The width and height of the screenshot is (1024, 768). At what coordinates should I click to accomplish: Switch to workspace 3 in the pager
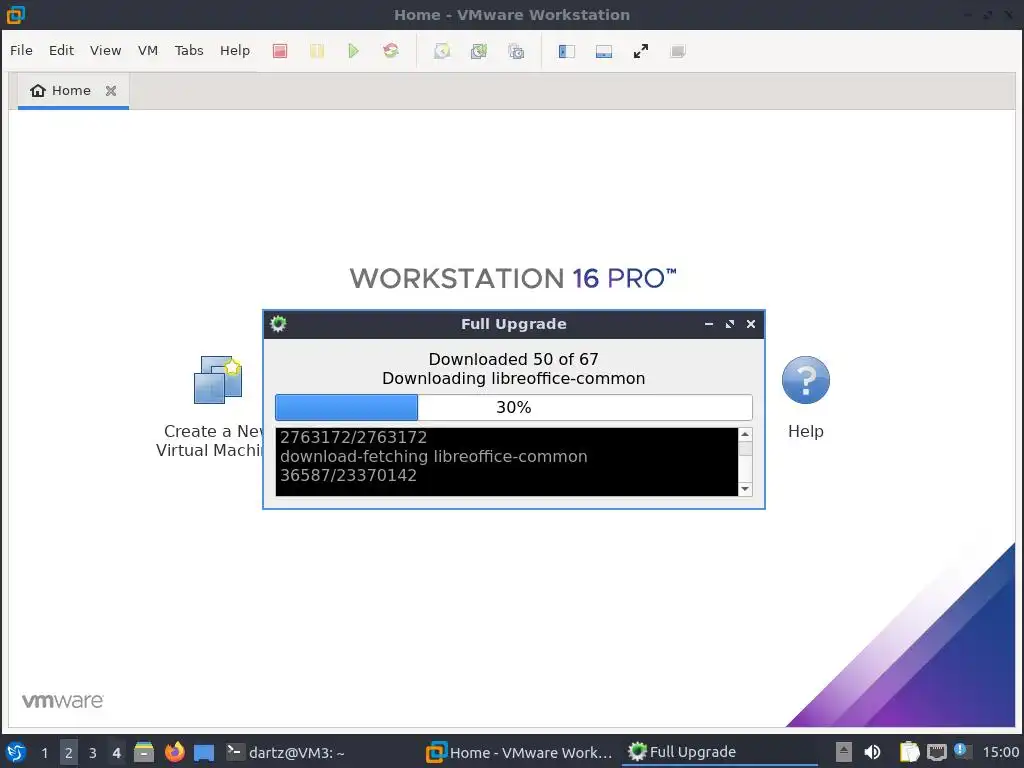click(x=93, y=752)
